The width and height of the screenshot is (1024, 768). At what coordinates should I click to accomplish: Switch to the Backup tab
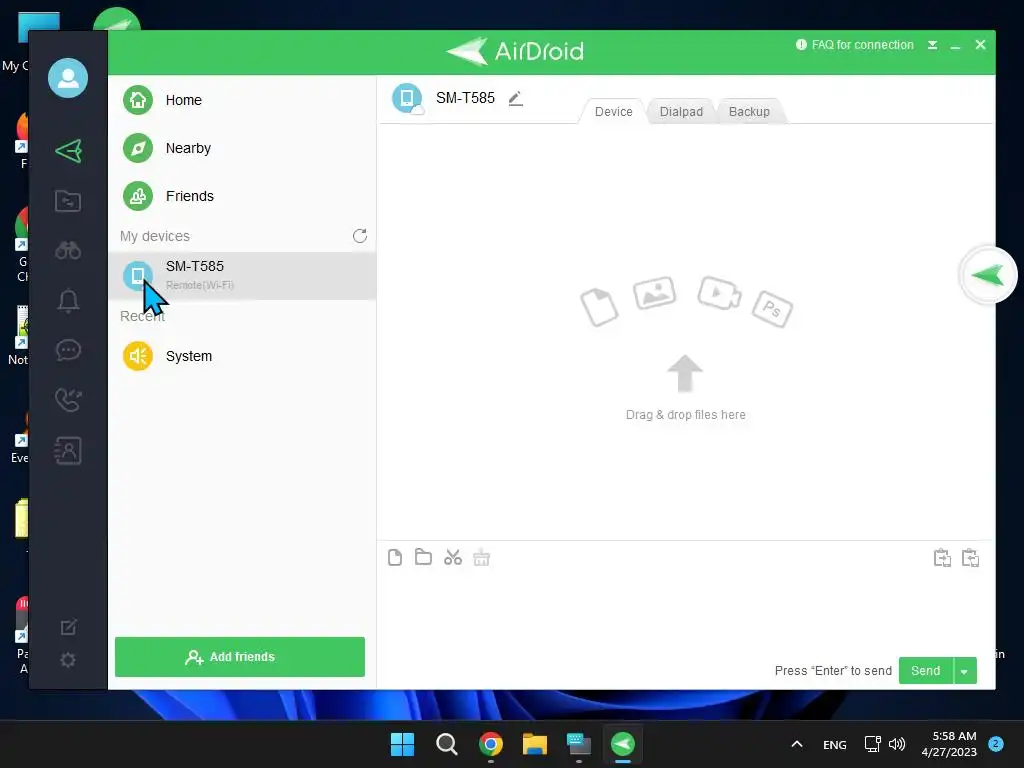[749, 112]
